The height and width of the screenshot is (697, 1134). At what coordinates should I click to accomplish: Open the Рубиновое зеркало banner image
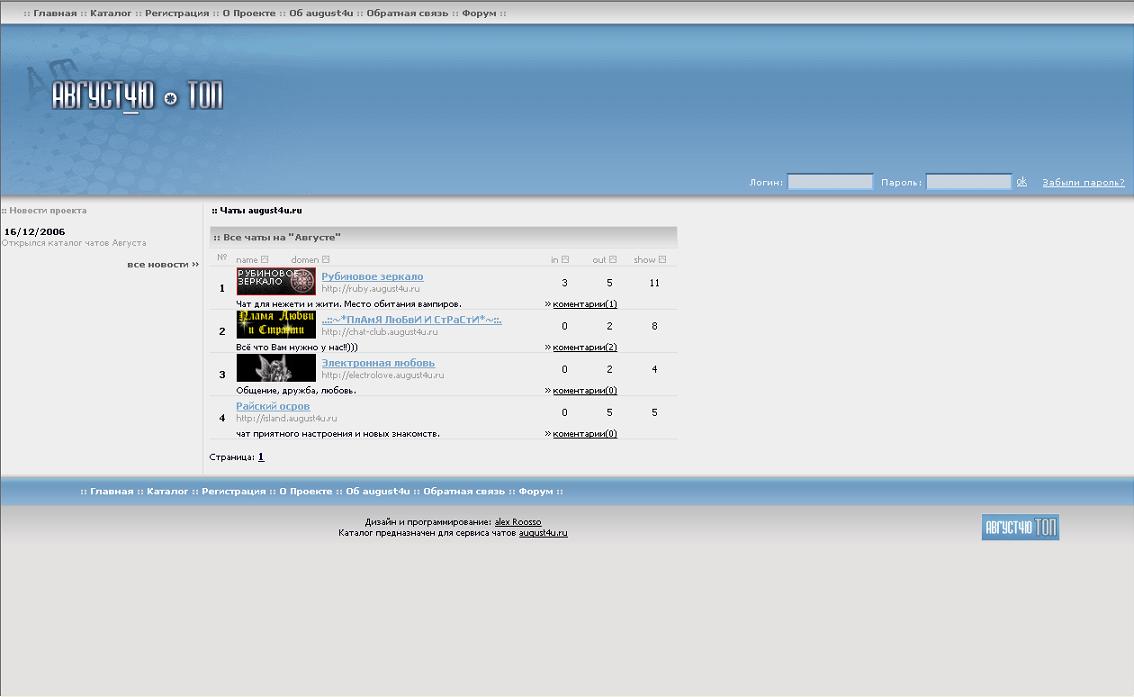pos(276,281)
